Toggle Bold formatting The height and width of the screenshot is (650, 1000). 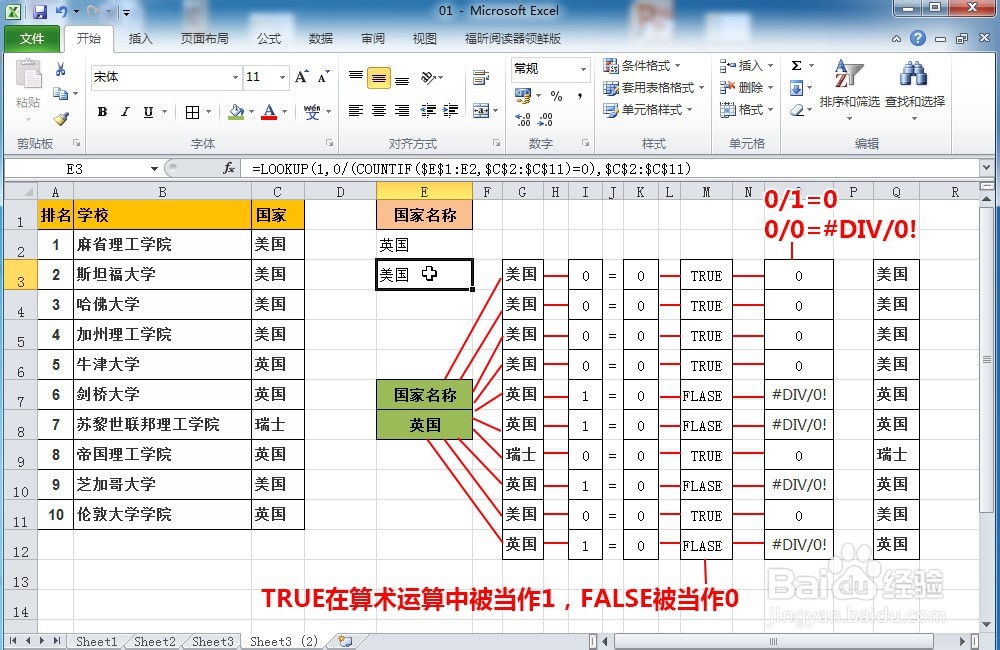tap(102, 112)
